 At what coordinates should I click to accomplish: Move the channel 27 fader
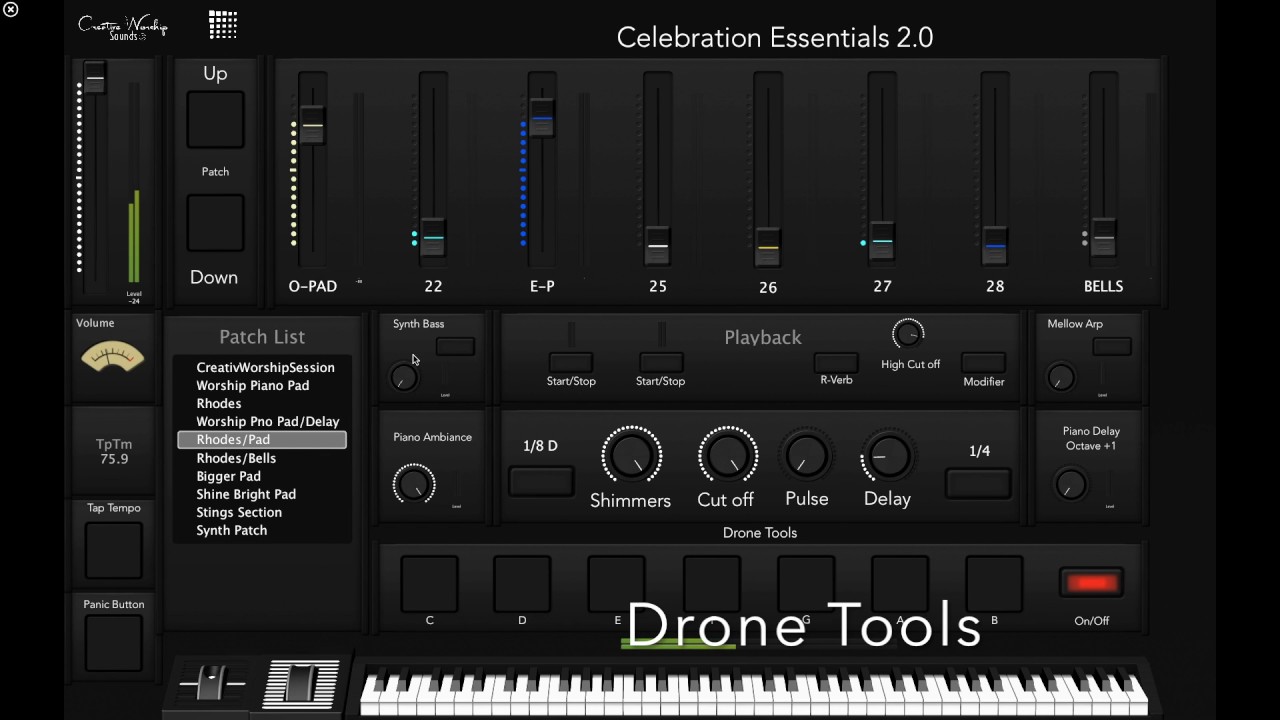[882, 240]
